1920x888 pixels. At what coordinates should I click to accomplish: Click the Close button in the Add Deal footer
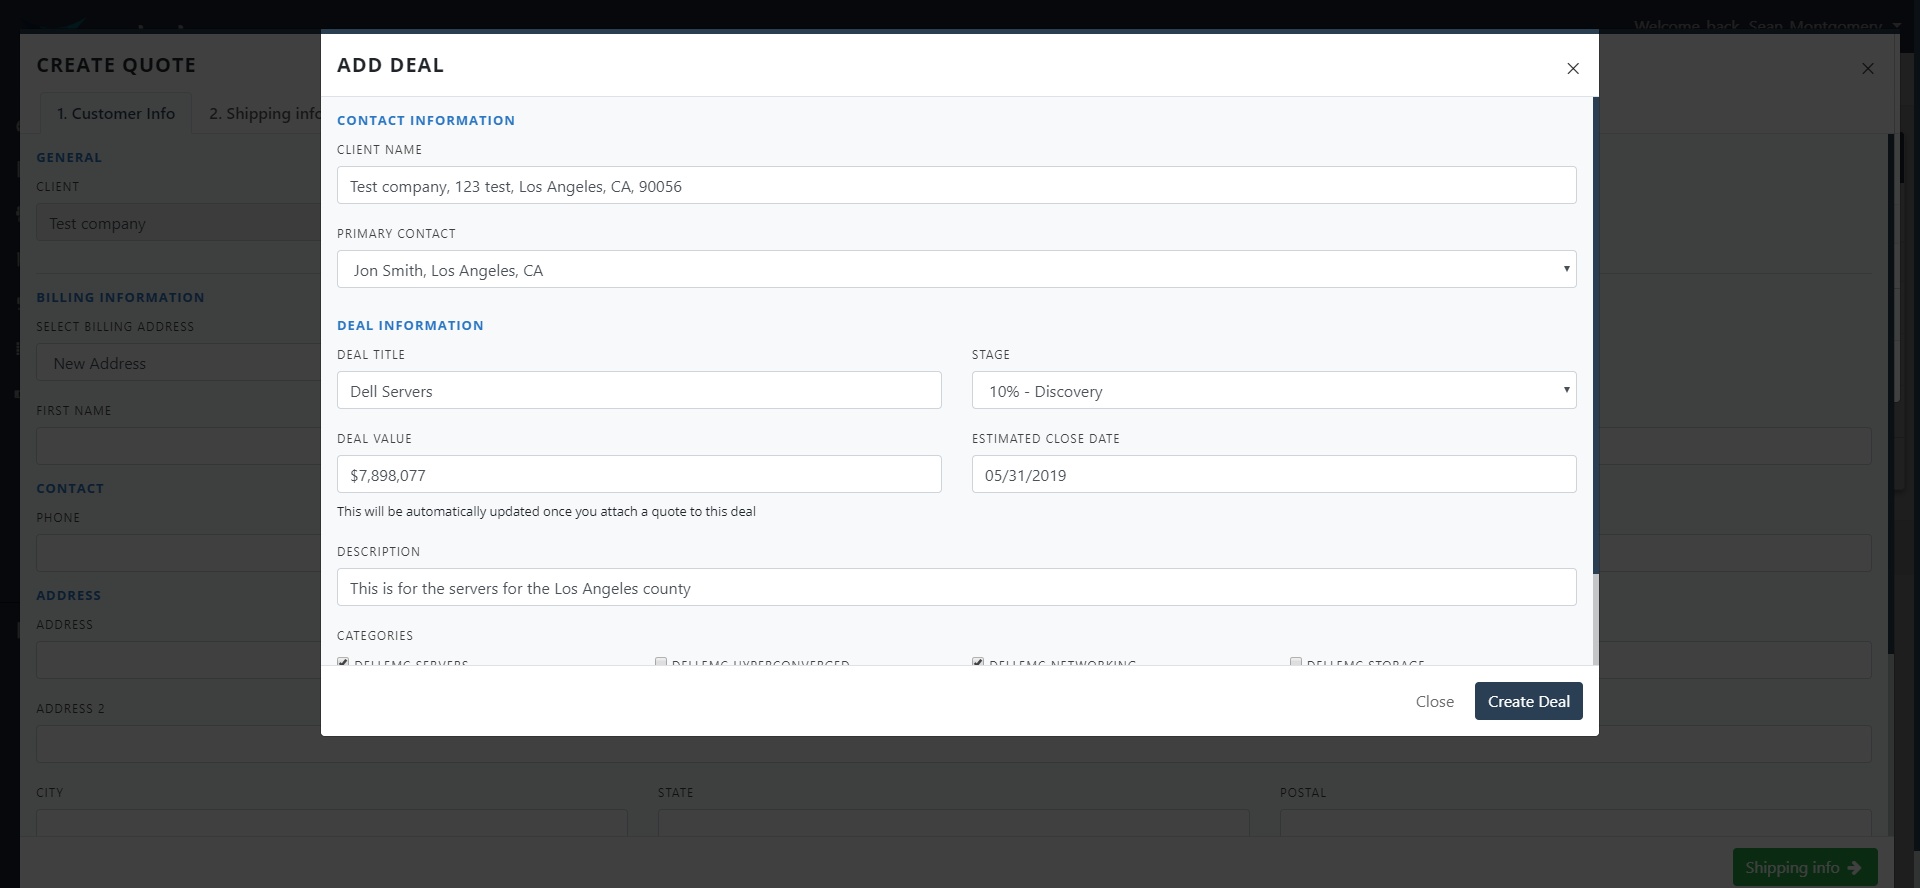tap(1434, 701)
